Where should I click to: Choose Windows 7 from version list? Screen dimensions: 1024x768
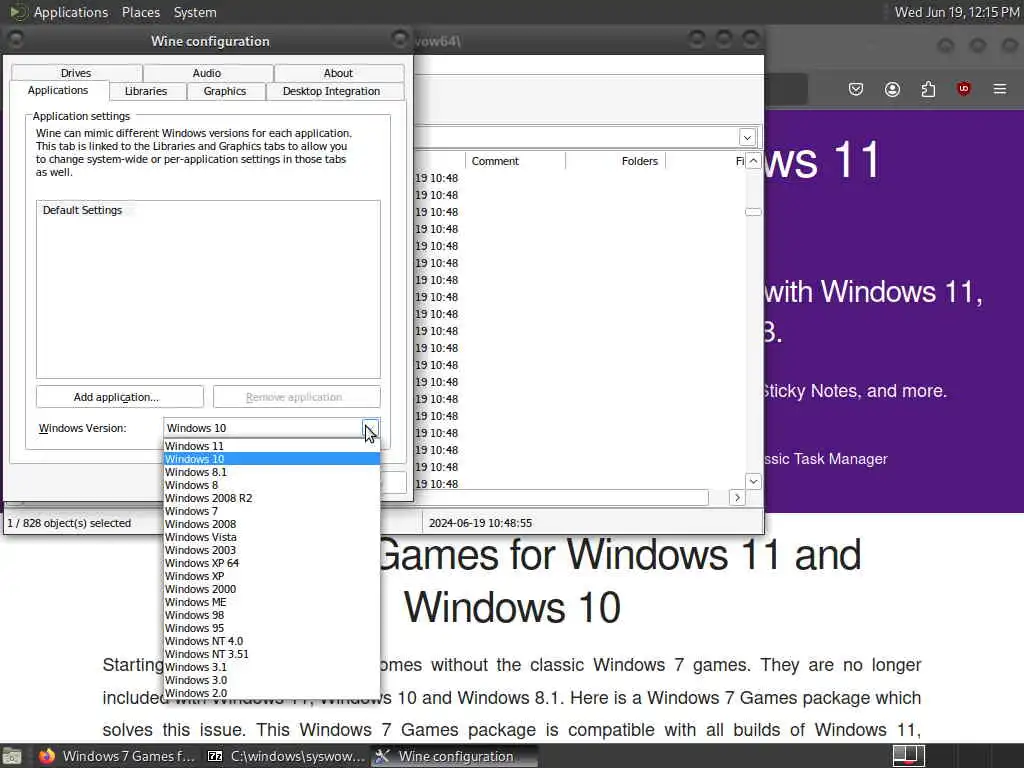point(271,511)
